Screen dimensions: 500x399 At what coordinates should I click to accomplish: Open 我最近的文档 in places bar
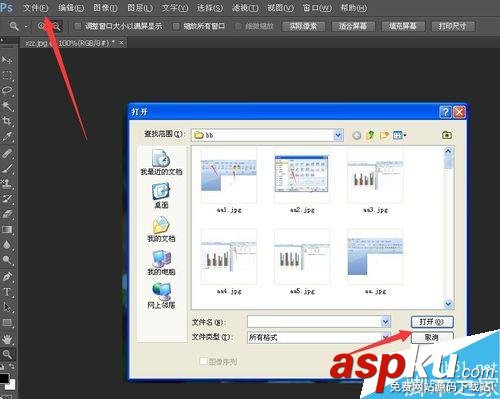pyautogui.click(x=161, y=163)
